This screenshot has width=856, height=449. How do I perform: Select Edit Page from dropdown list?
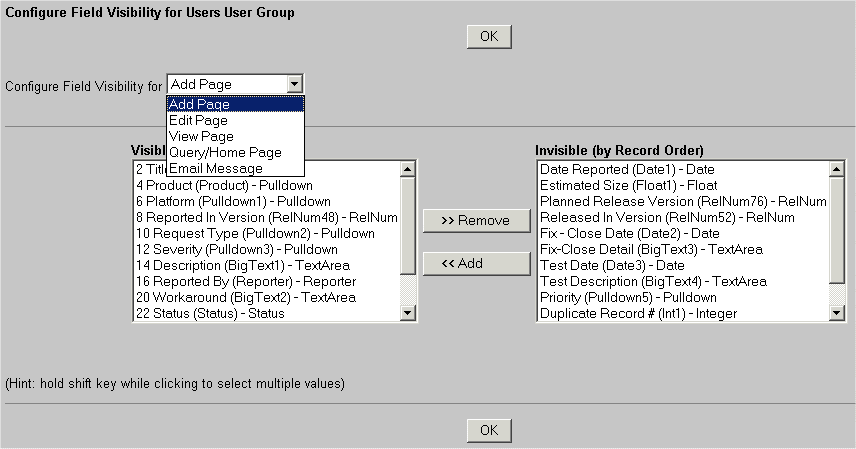point(199,120)
